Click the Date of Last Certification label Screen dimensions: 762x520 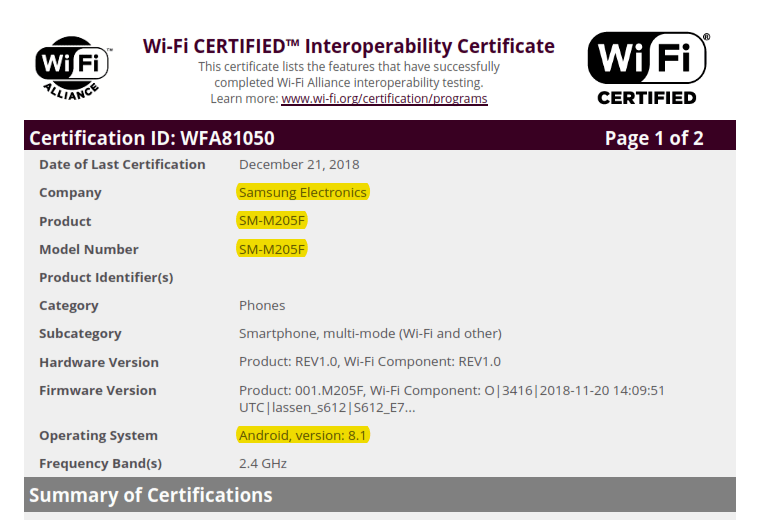pyautogui.click(x=122, y=164)
